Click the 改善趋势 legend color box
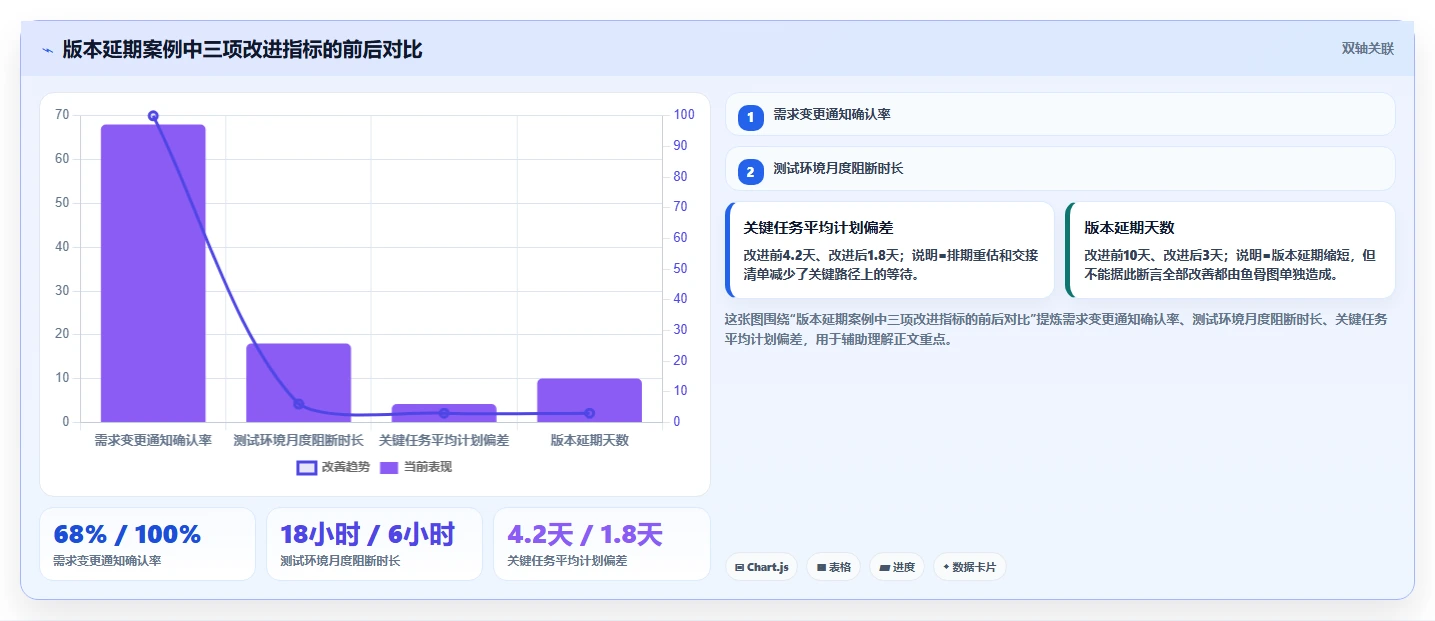This screenshot has height=621, width=1435. click(x=306, y=467)
